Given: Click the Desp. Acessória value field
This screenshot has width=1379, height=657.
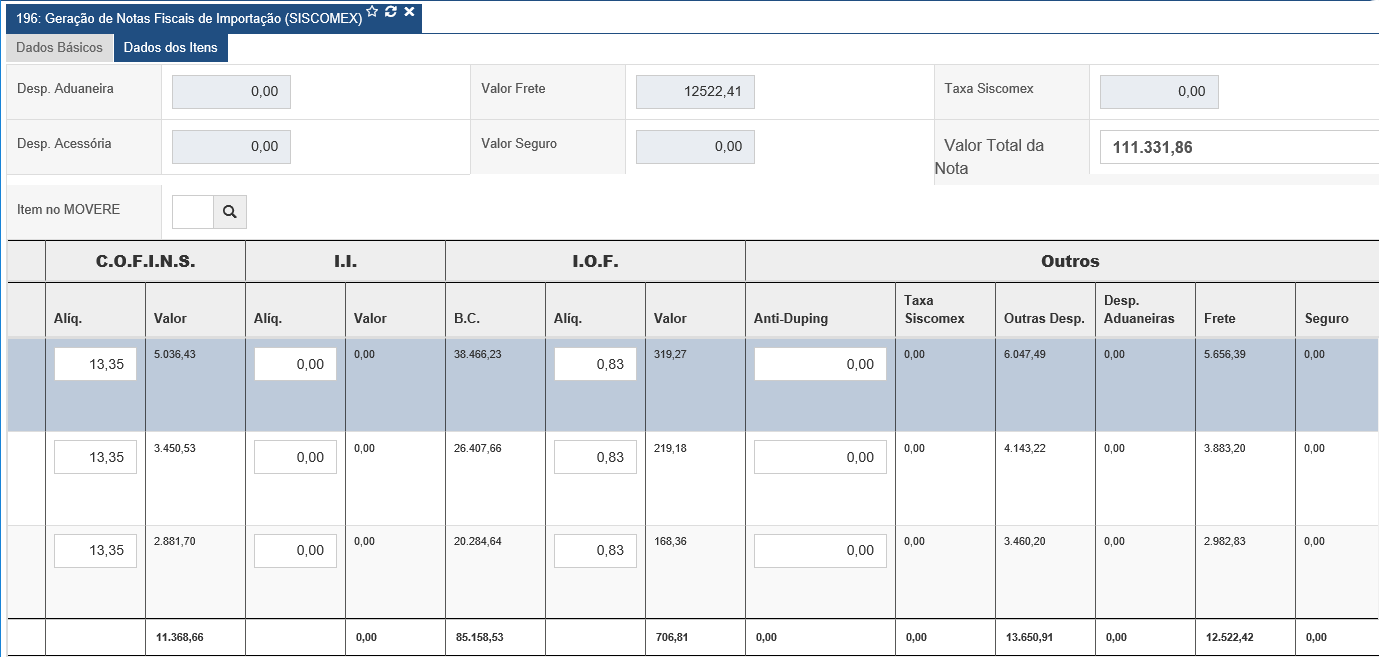Looking at the screenshot, I should pyautogui.click(x=232, y=147).
